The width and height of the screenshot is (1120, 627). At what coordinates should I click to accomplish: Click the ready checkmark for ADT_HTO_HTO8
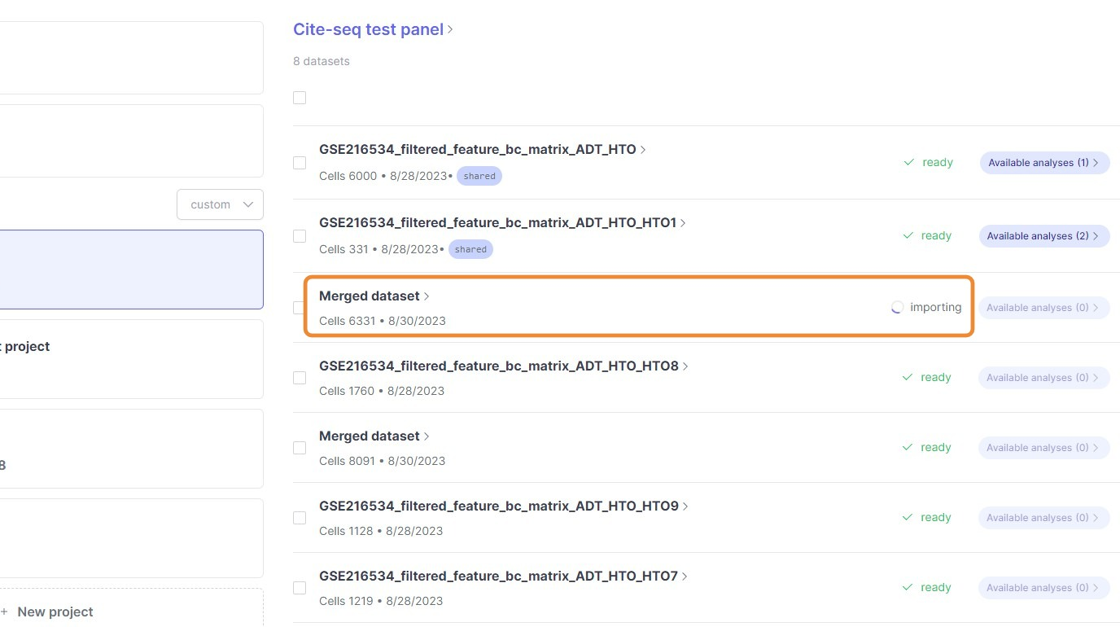(x=908, y=378)
